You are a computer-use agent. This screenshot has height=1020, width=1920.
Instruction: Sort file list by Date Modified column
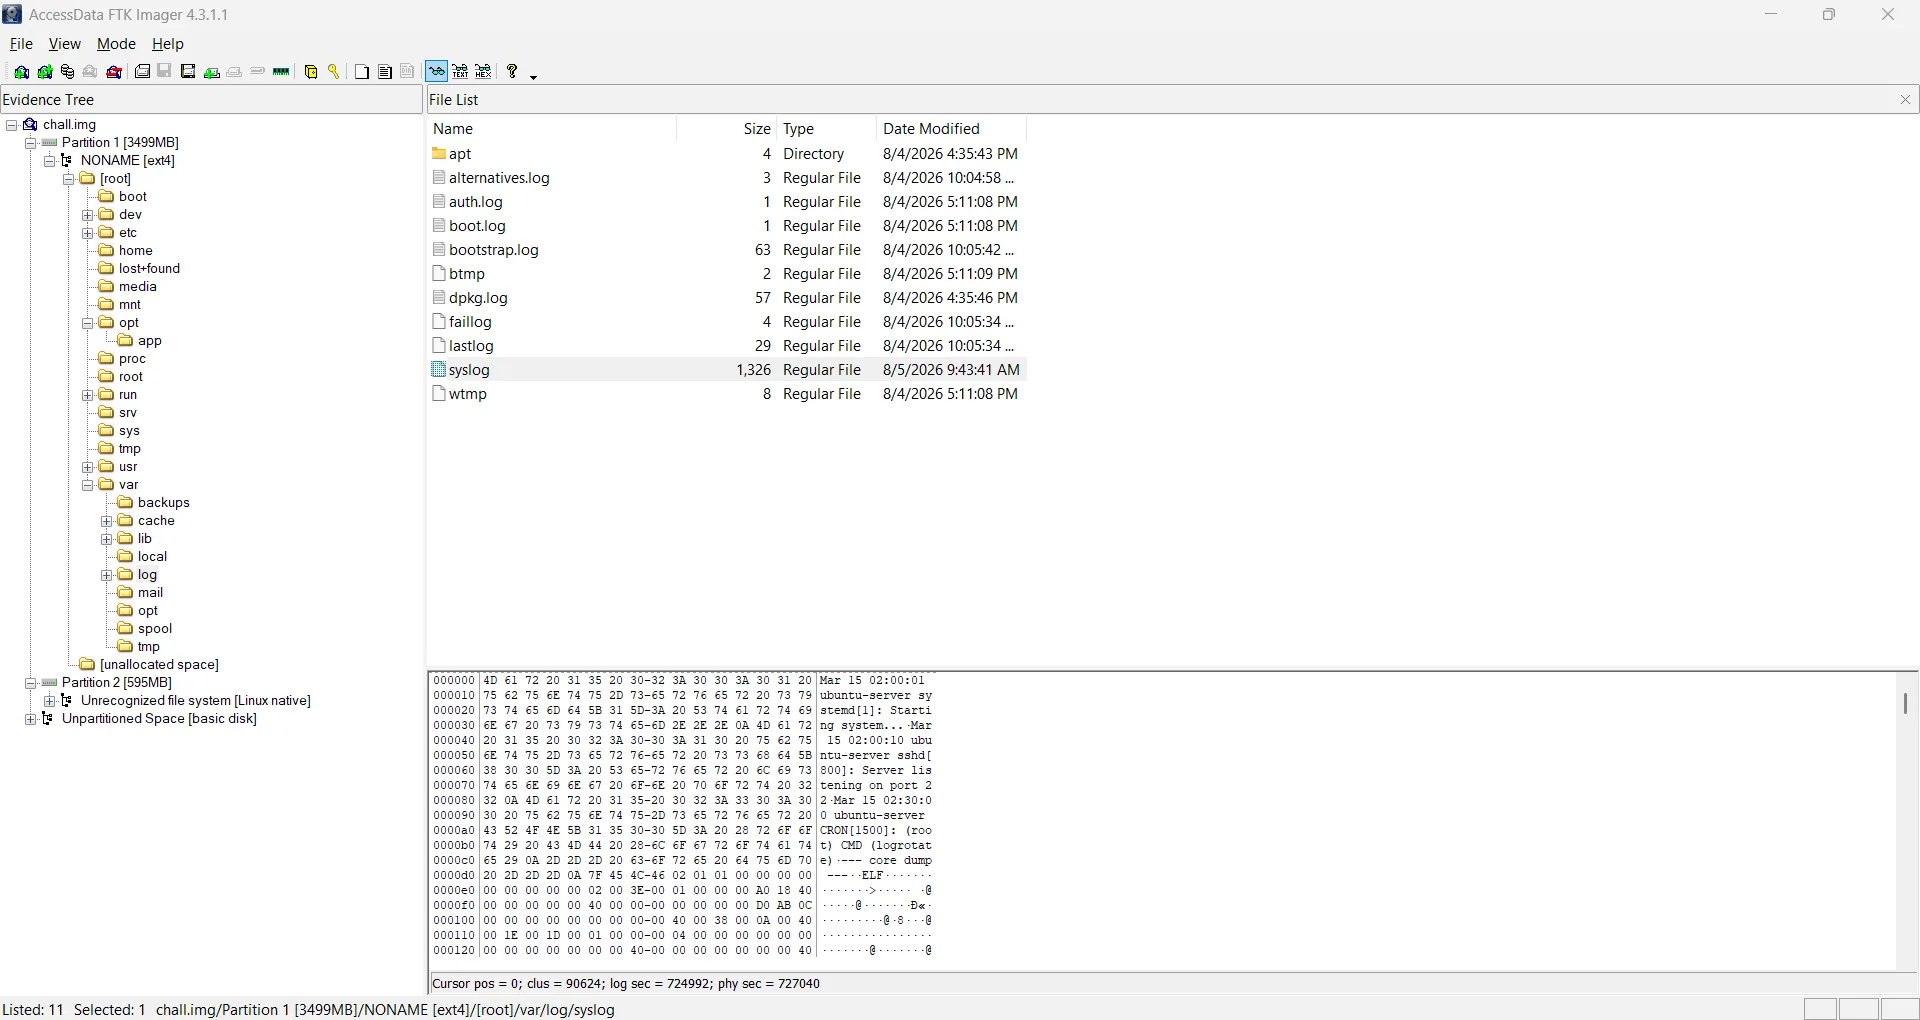952,129
